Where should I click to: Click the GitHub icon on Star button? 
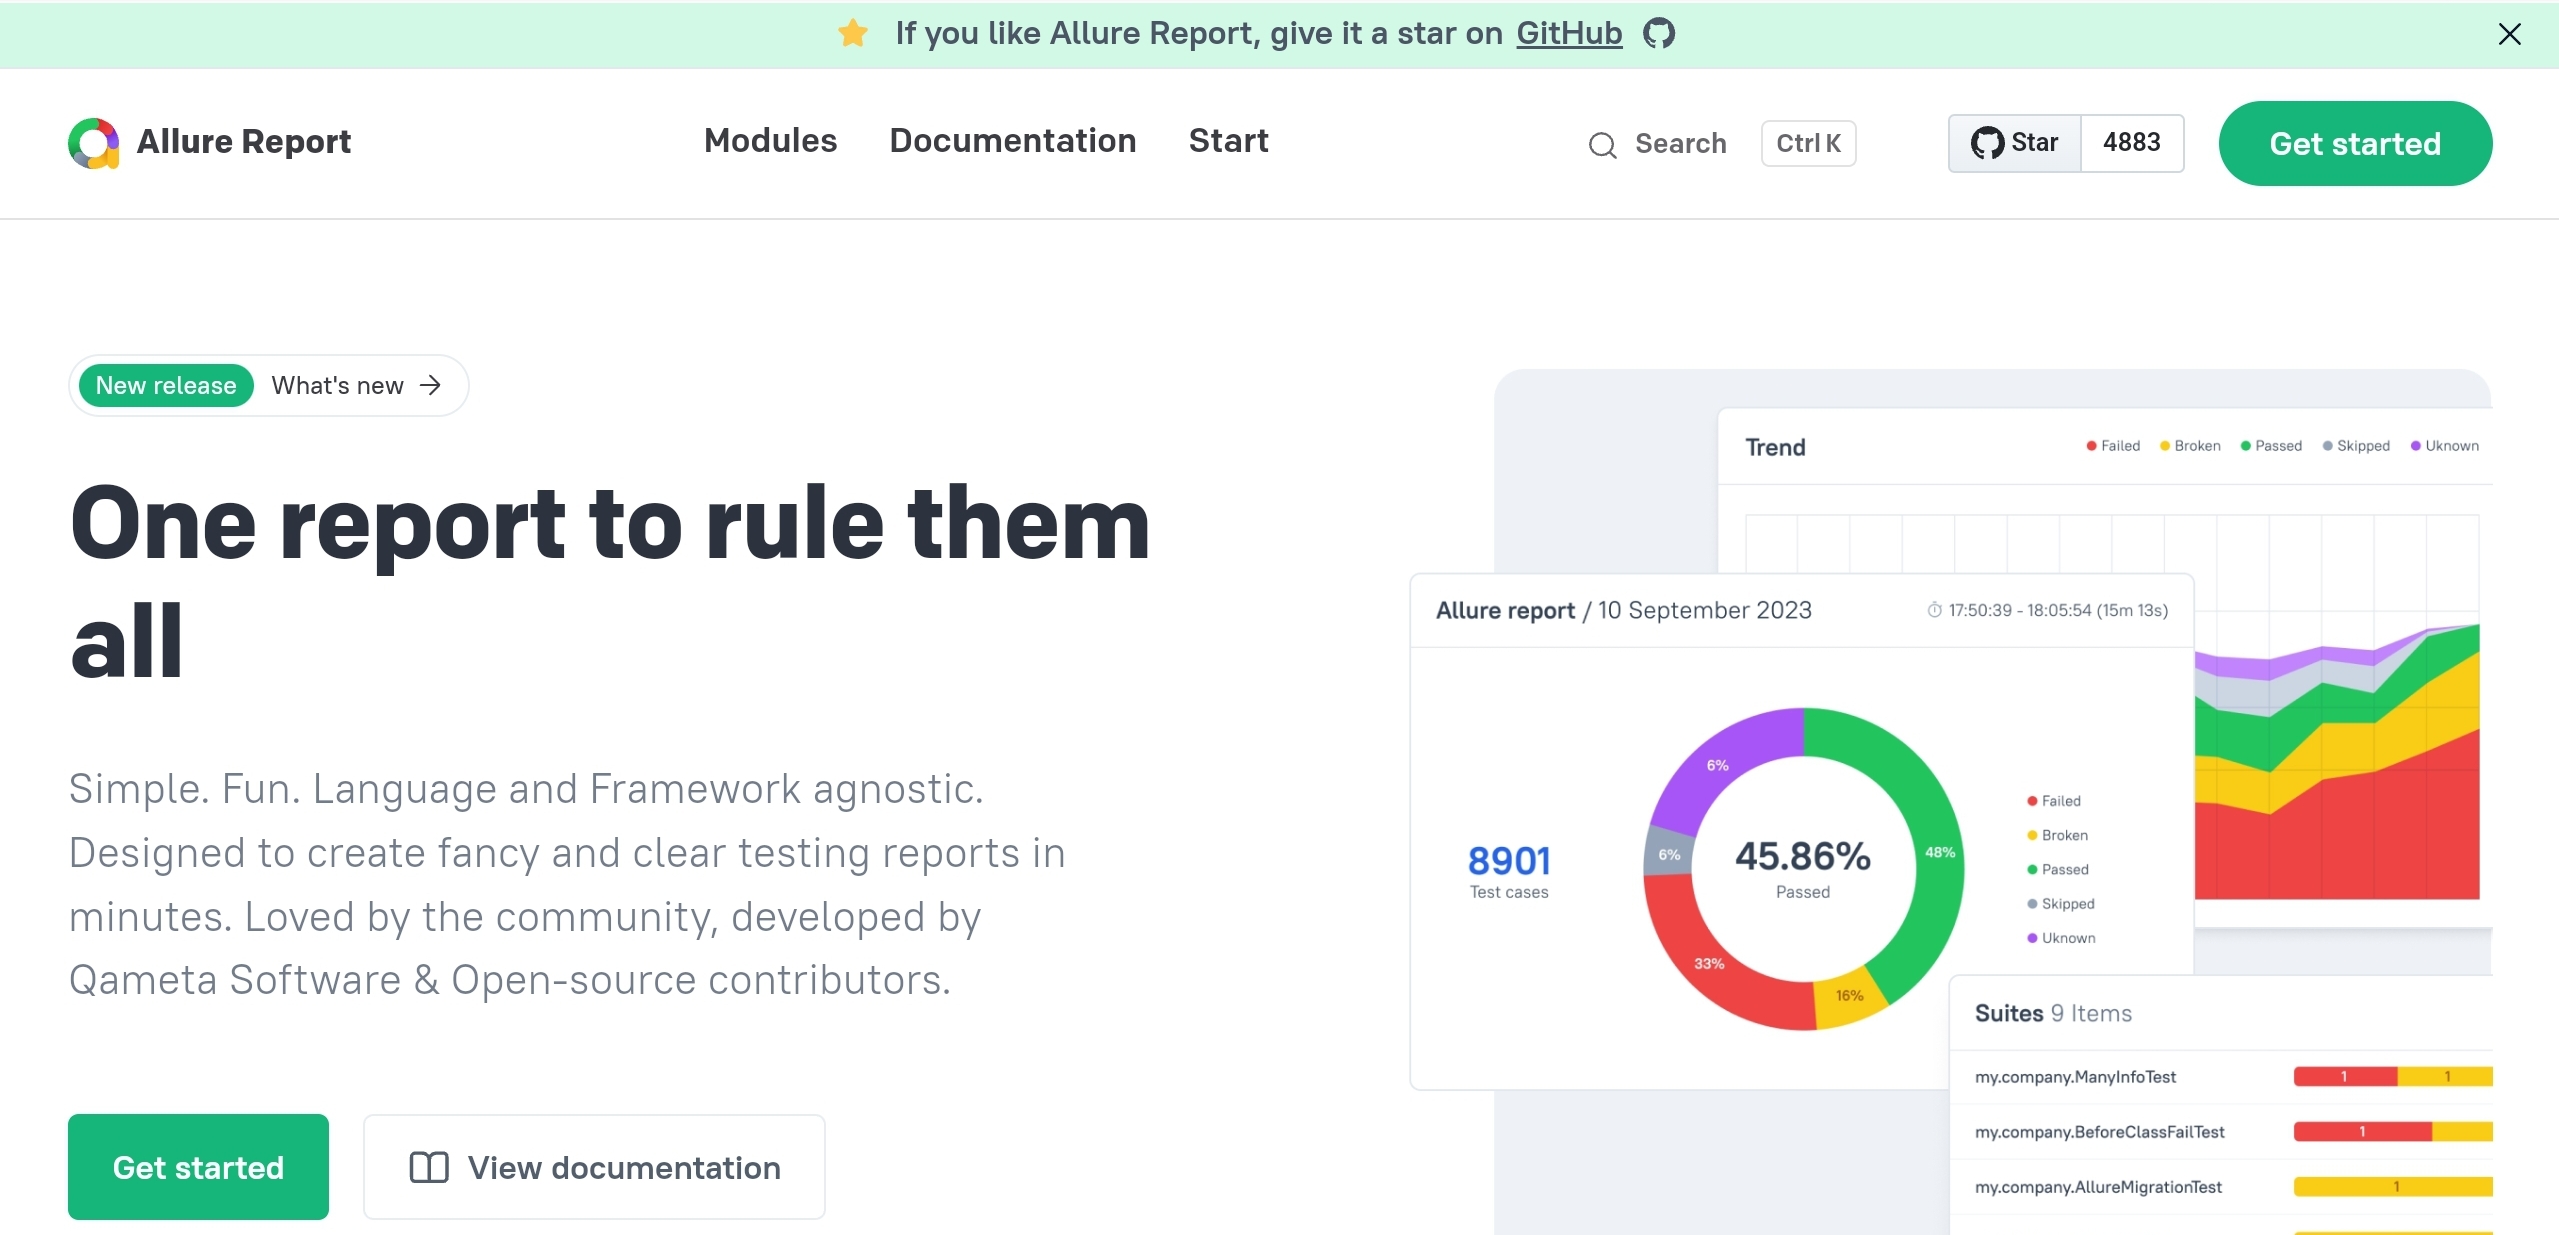(1986, 143)
